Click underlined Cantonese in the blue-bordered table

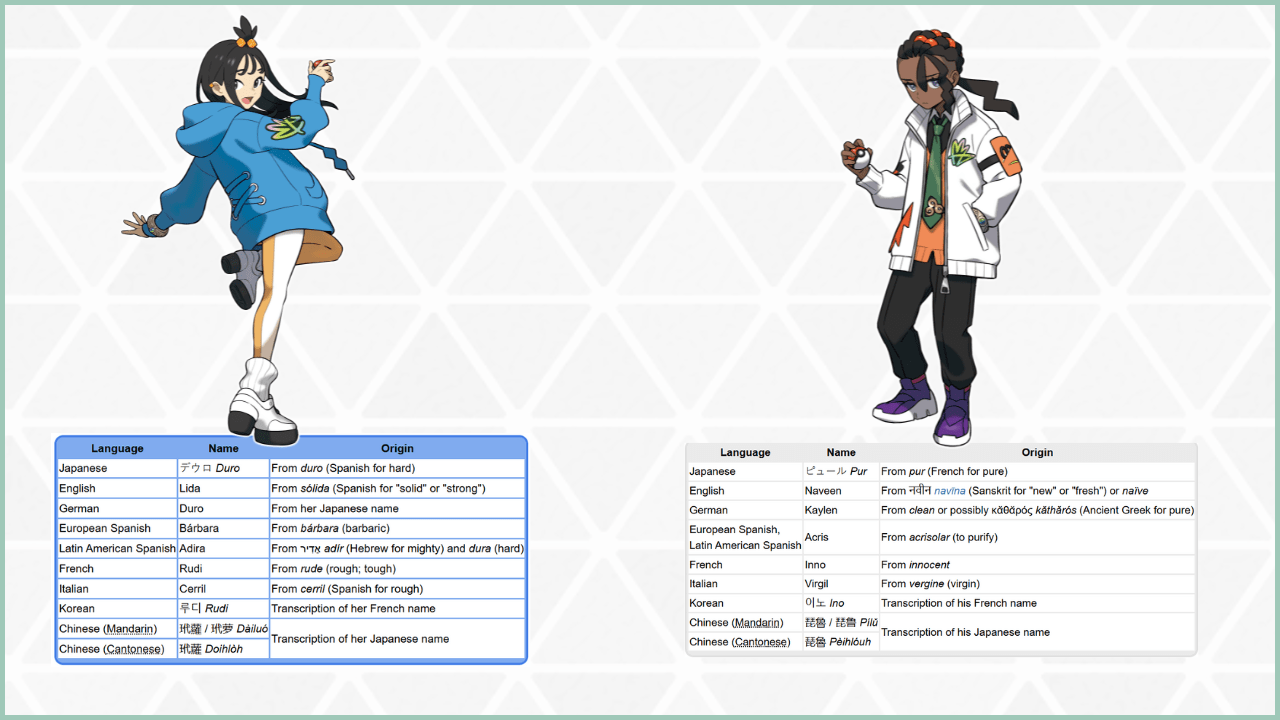pyautogui.click(x=133, y=649)
